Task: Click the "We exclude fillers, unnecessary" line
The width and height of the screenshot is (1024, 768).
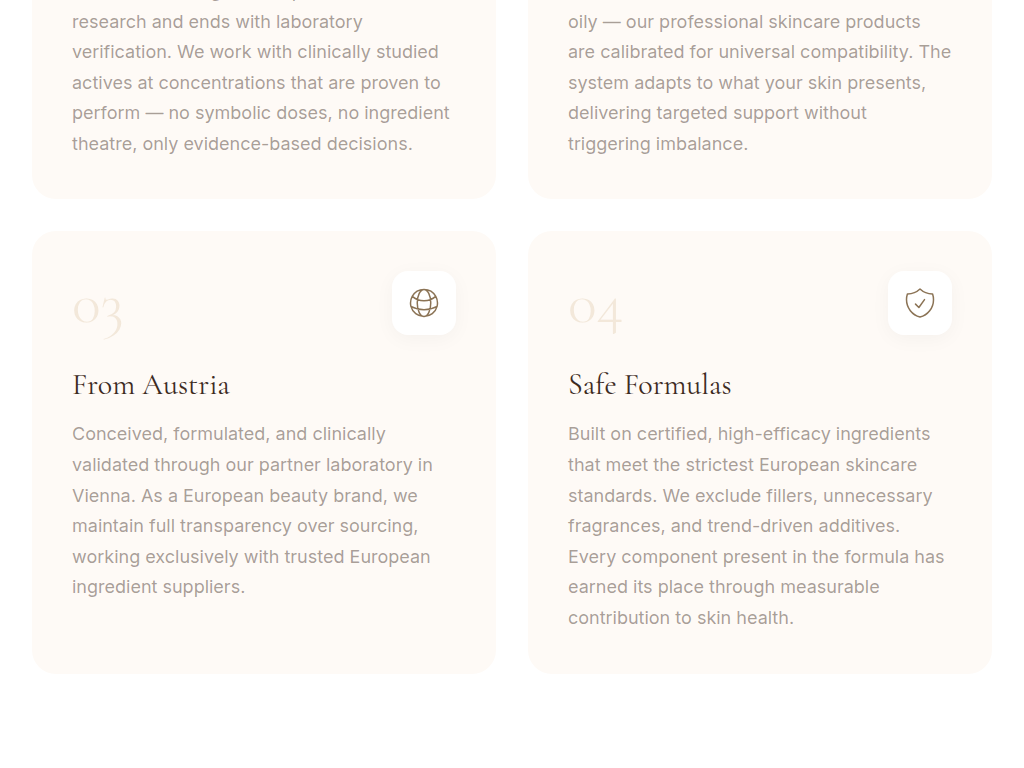Action: (797, 496)
